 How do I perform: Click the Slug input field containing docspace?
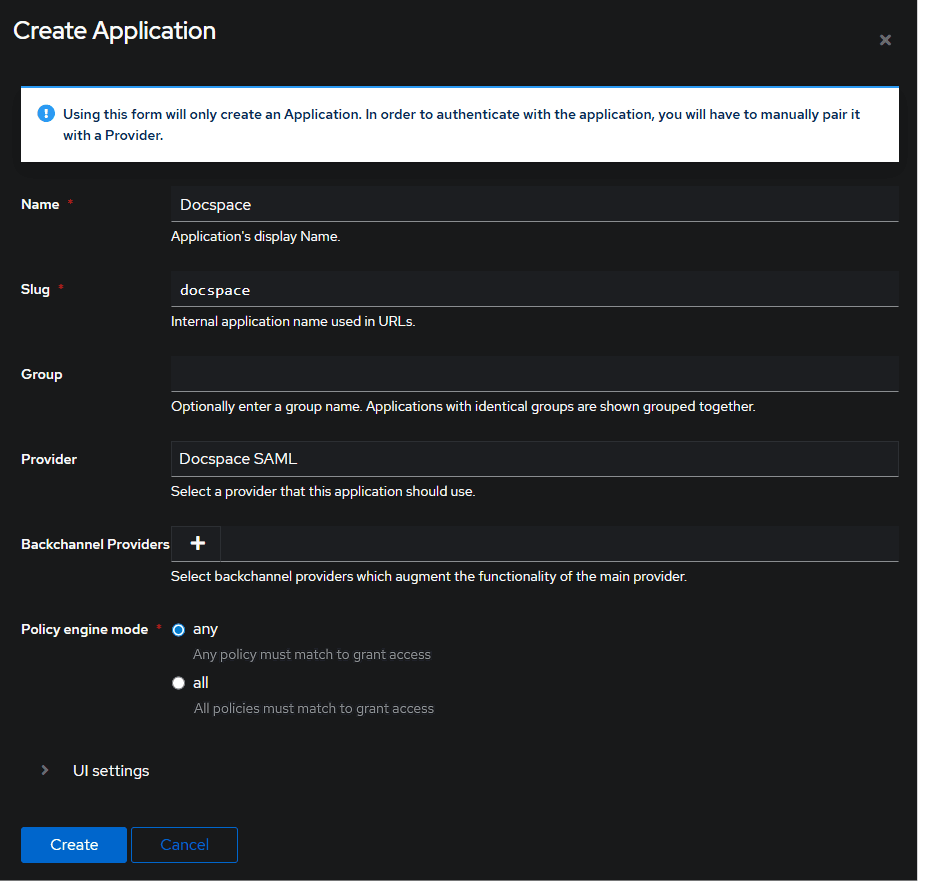click(534, 289)
